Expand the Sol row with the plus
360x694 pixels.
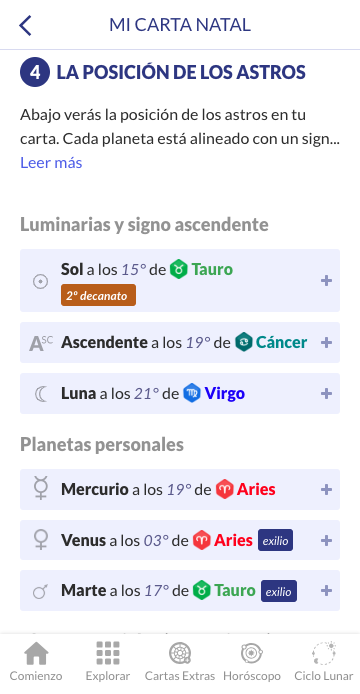[326, 281]
